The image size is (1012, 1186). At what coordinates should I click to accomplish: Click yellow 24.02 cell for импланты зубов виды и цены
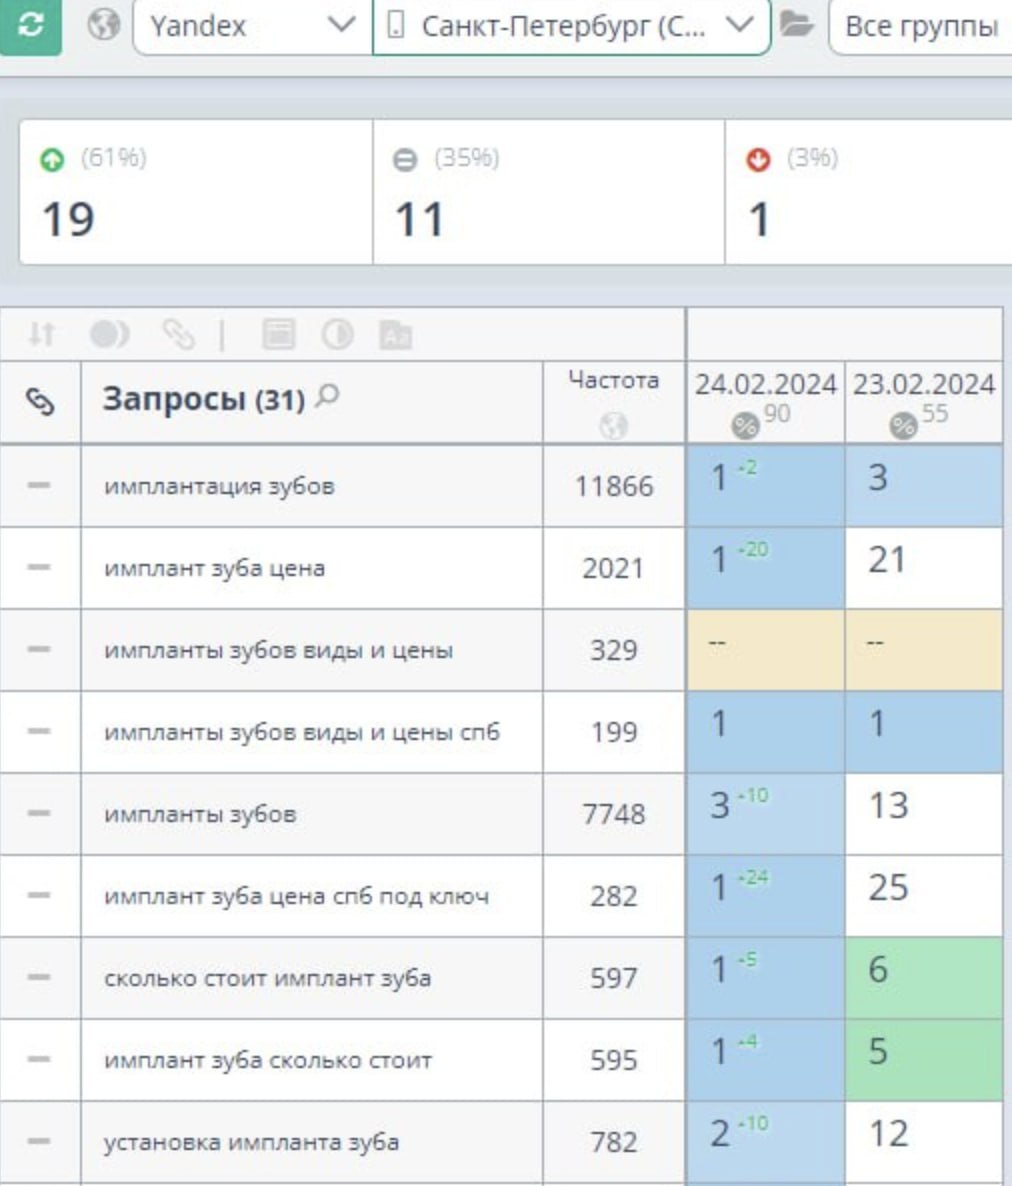pyautogui.click(x=765, y=650)
